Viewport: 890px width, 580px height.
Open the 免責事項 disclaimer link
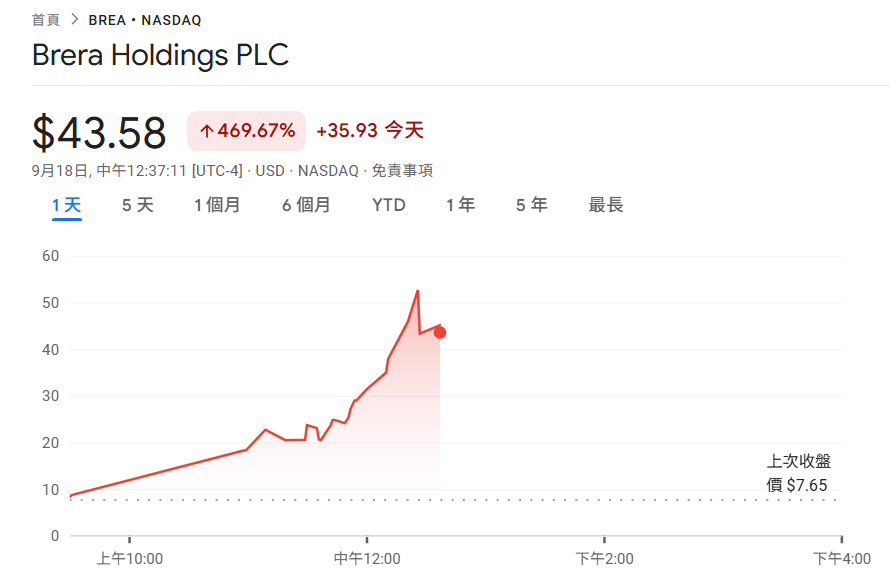(402, 171)
